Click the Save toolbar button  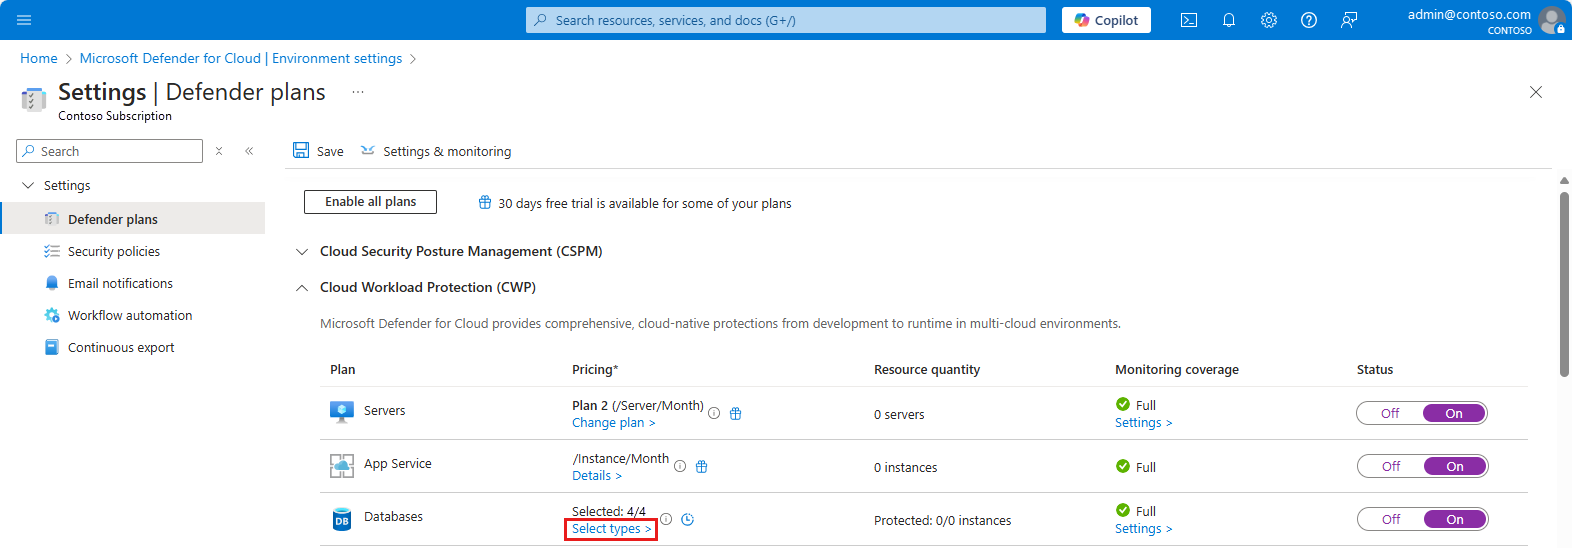318,151
